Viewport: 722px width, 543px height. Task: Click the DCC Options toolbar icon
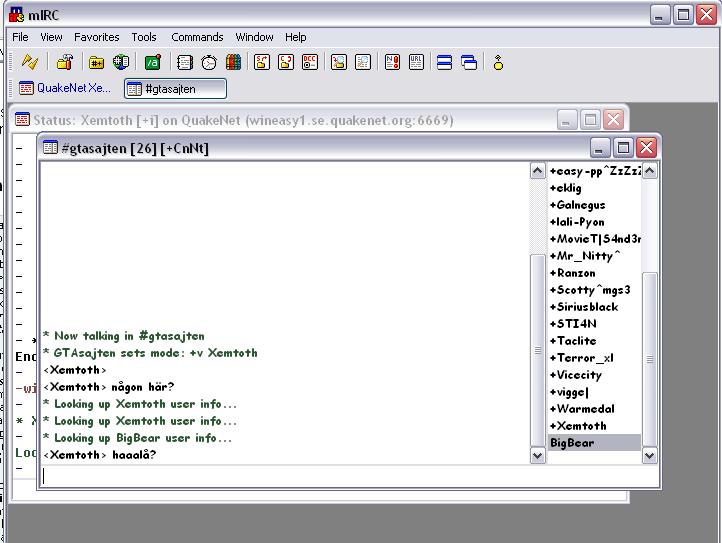pos(311,62)
